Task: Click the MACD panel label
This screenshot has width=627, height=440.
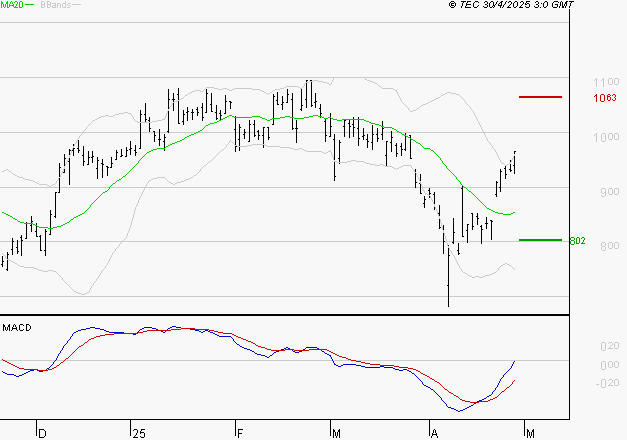Action: pyautogui.click(x=17, y=328)
